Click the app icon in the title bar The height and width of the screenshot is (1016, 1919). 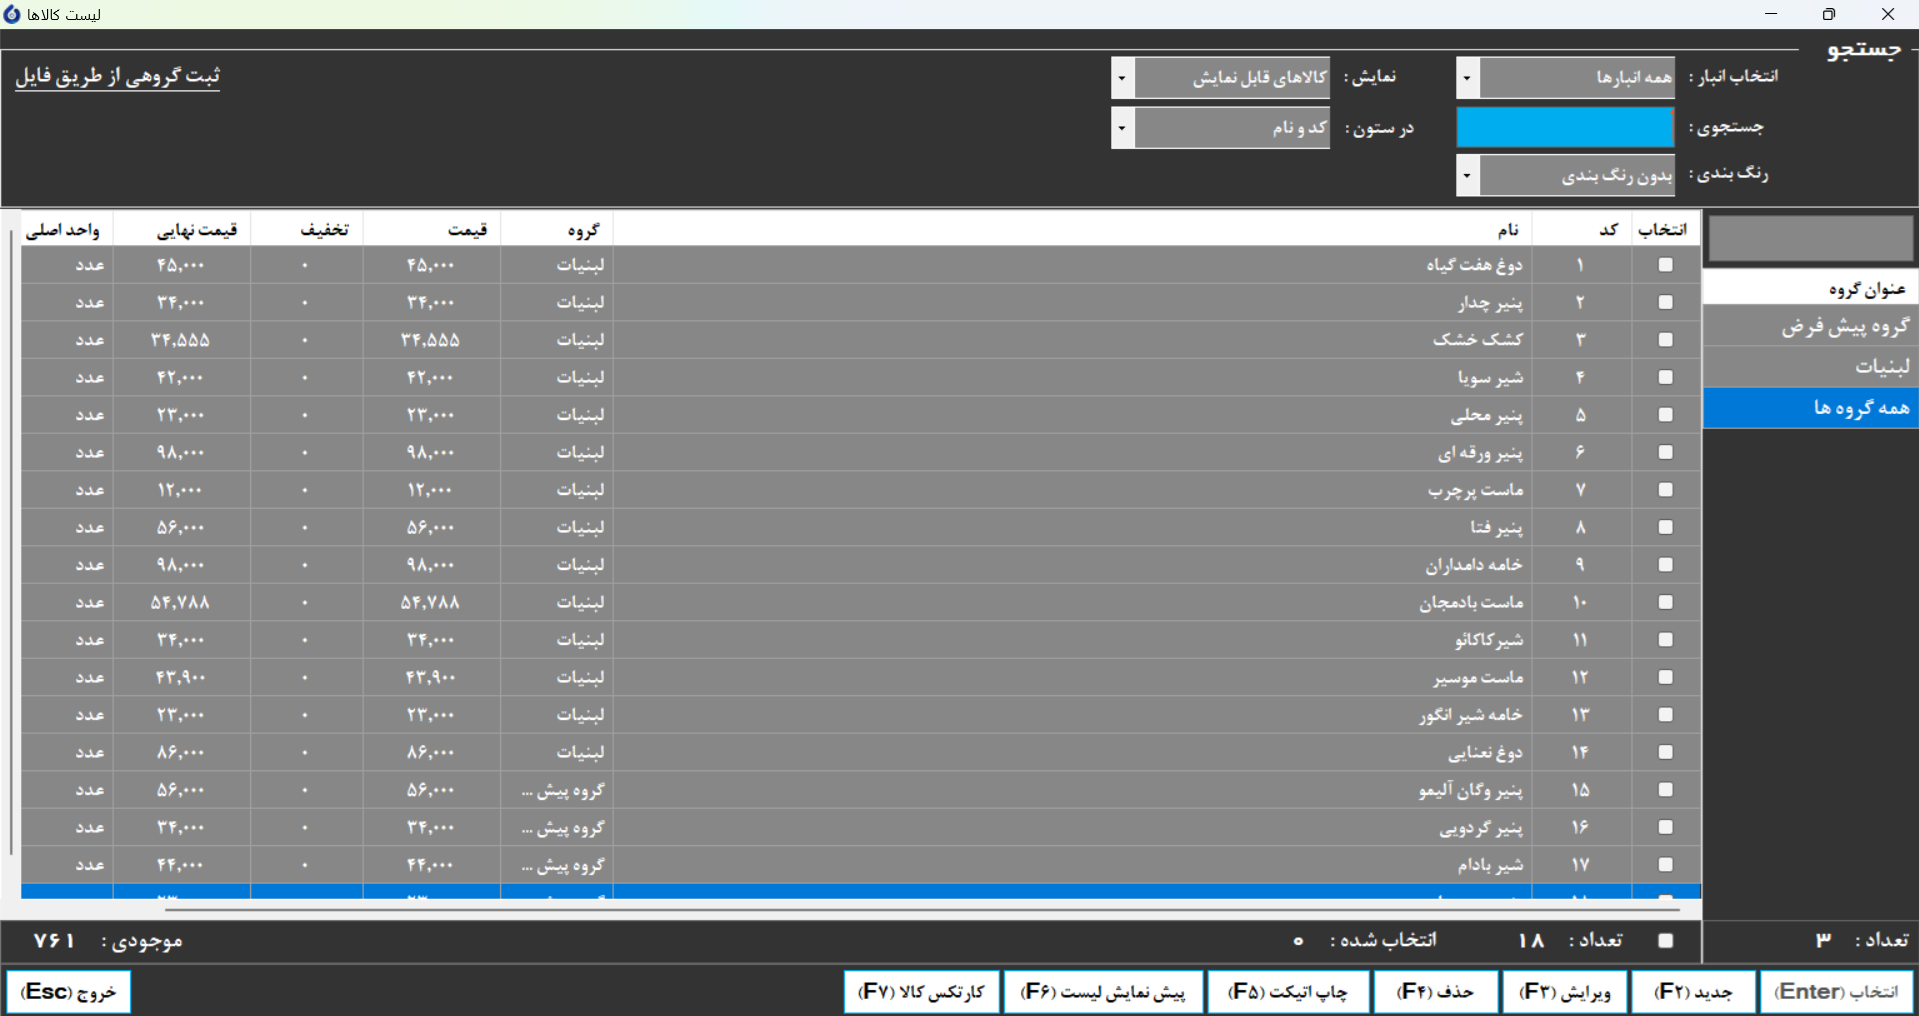pos(12,14)
